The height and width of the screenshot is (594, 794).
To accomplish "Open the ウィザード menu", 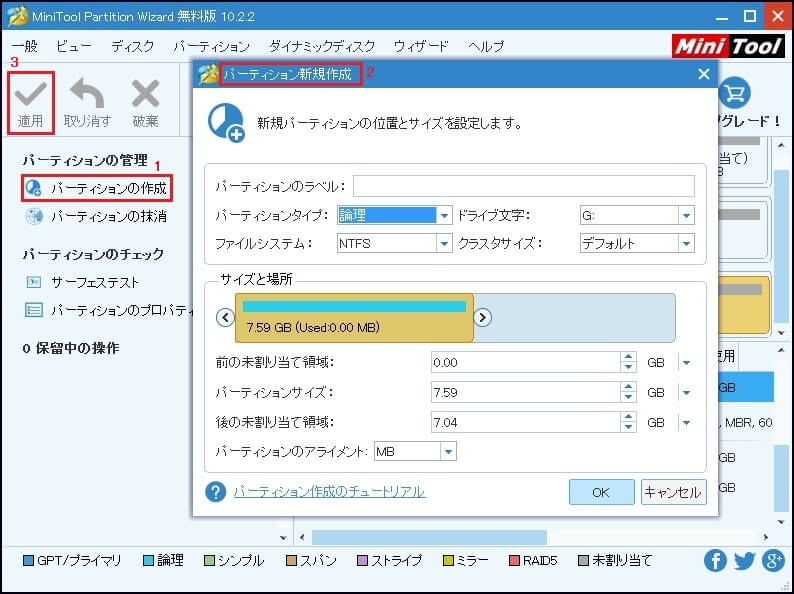I will point(421,46).
